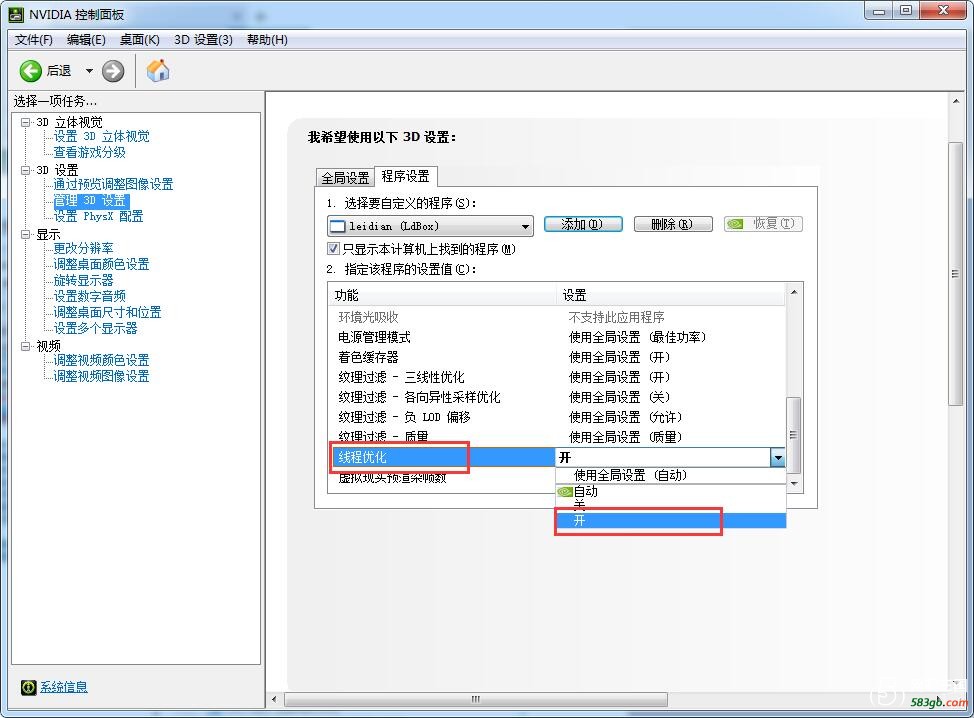974x718 pixels.
Task: Click the settings list scrollbar thumb
Action: [793, 435]
